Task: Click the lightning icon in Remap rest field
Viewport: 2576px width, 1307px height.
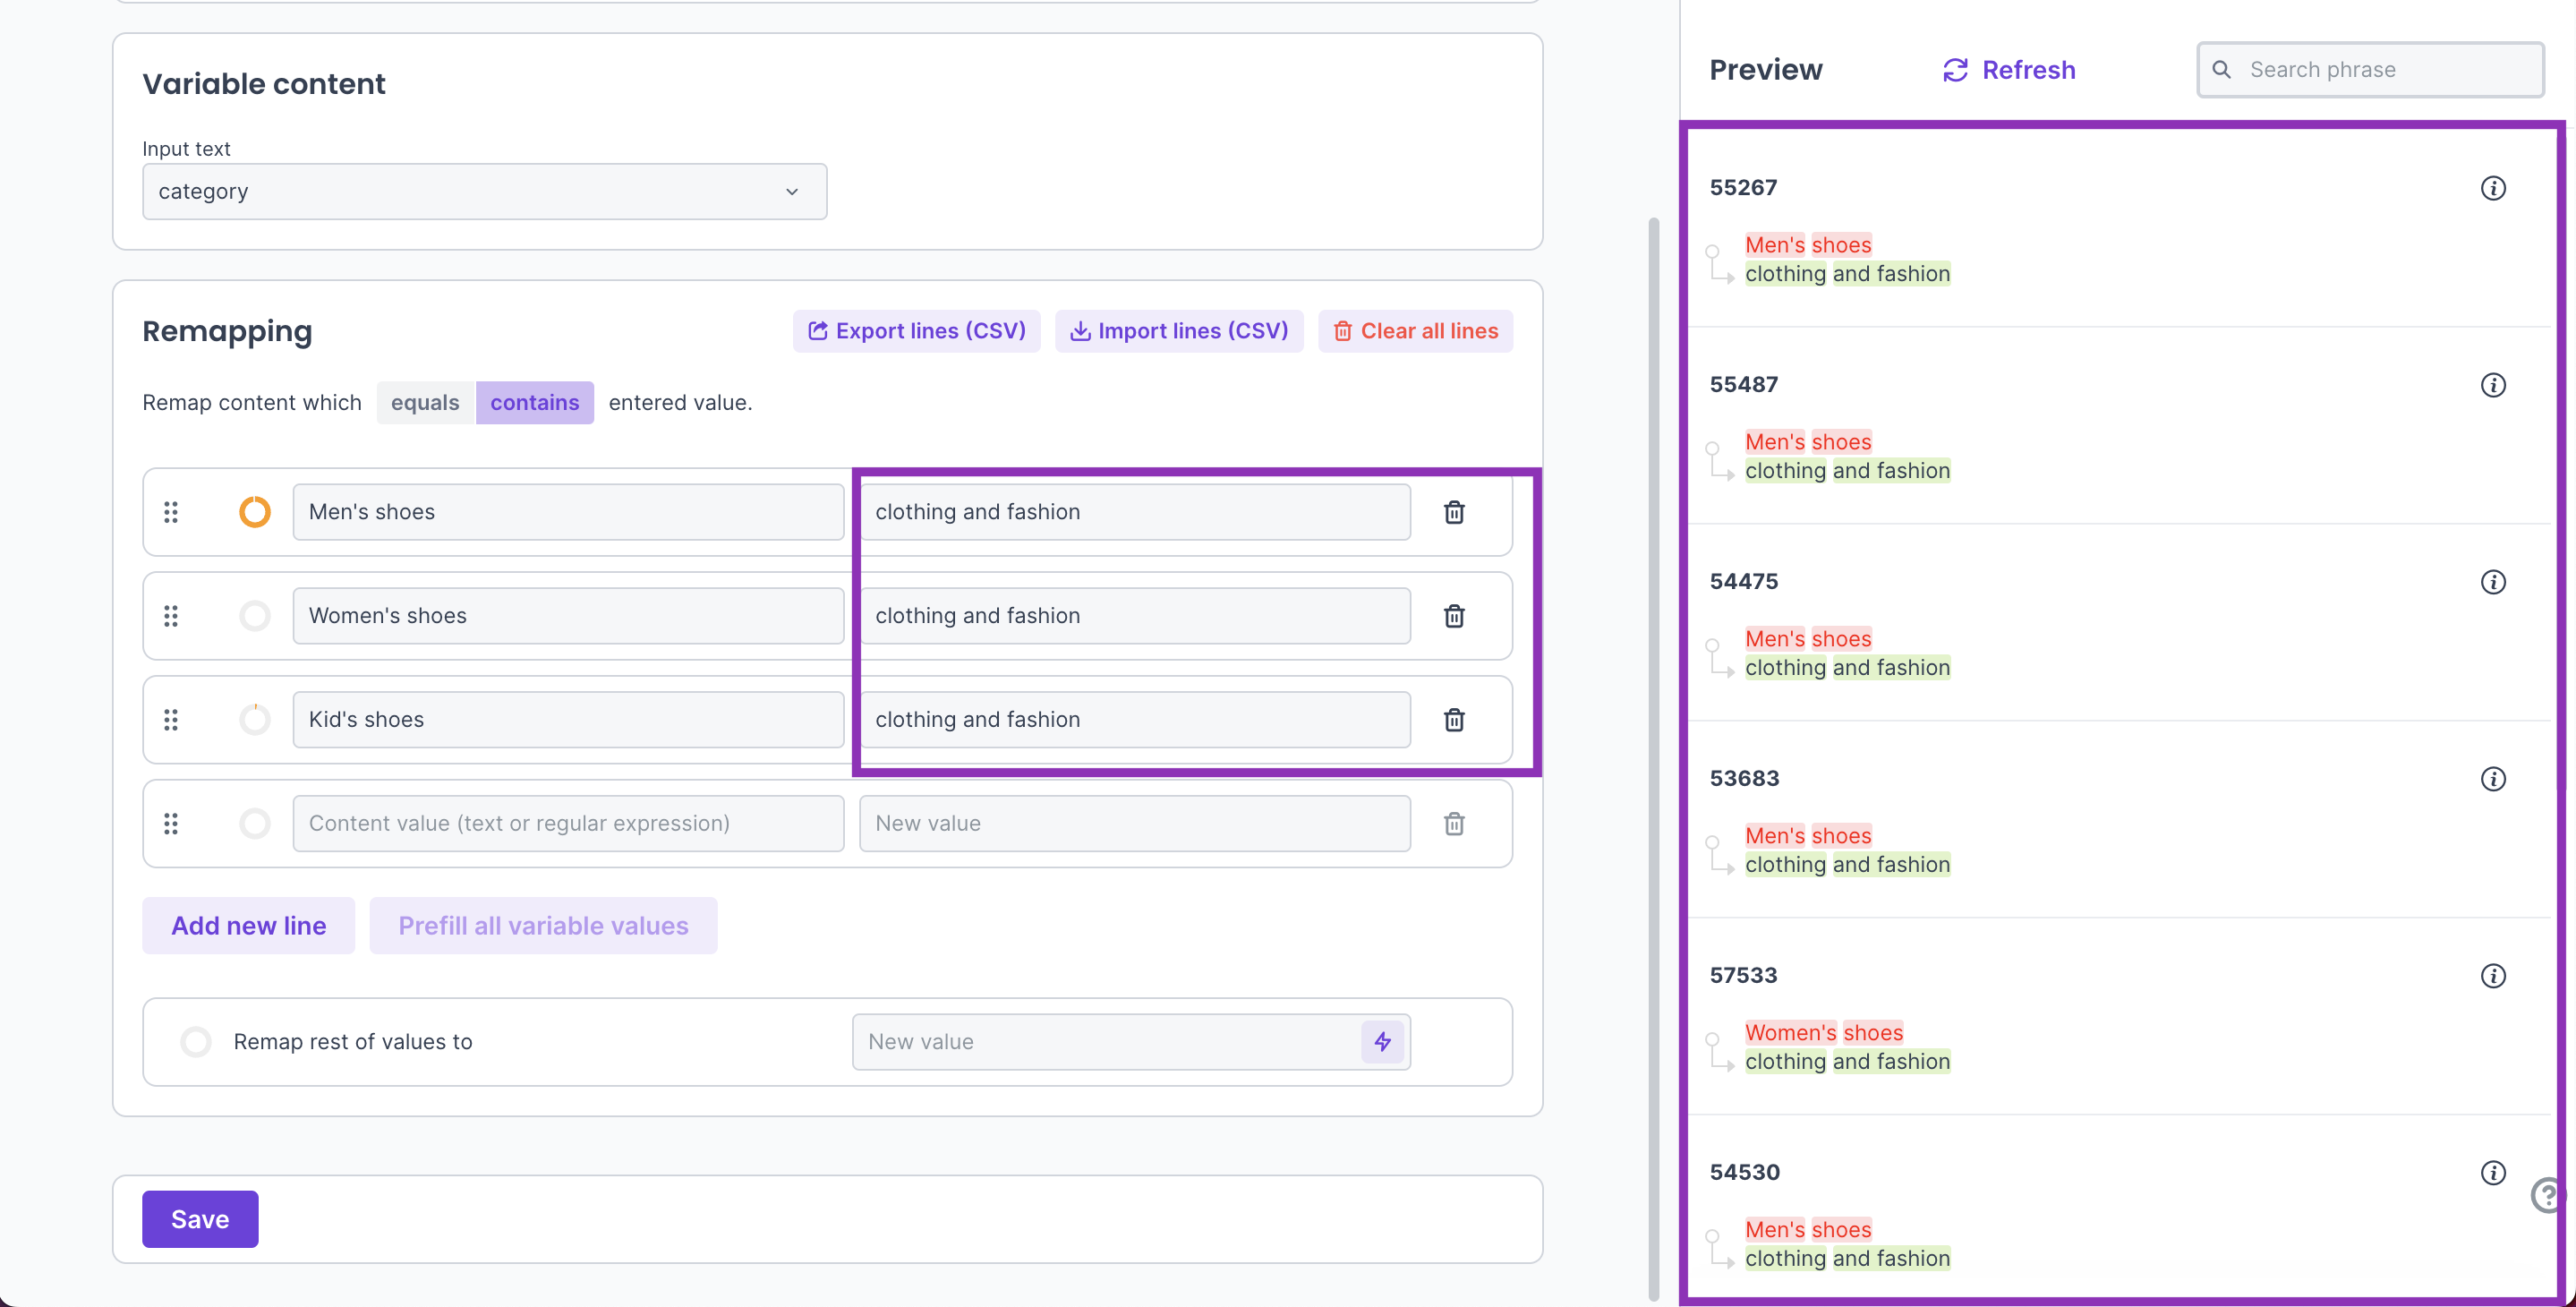Action: pos(1383,1042)
